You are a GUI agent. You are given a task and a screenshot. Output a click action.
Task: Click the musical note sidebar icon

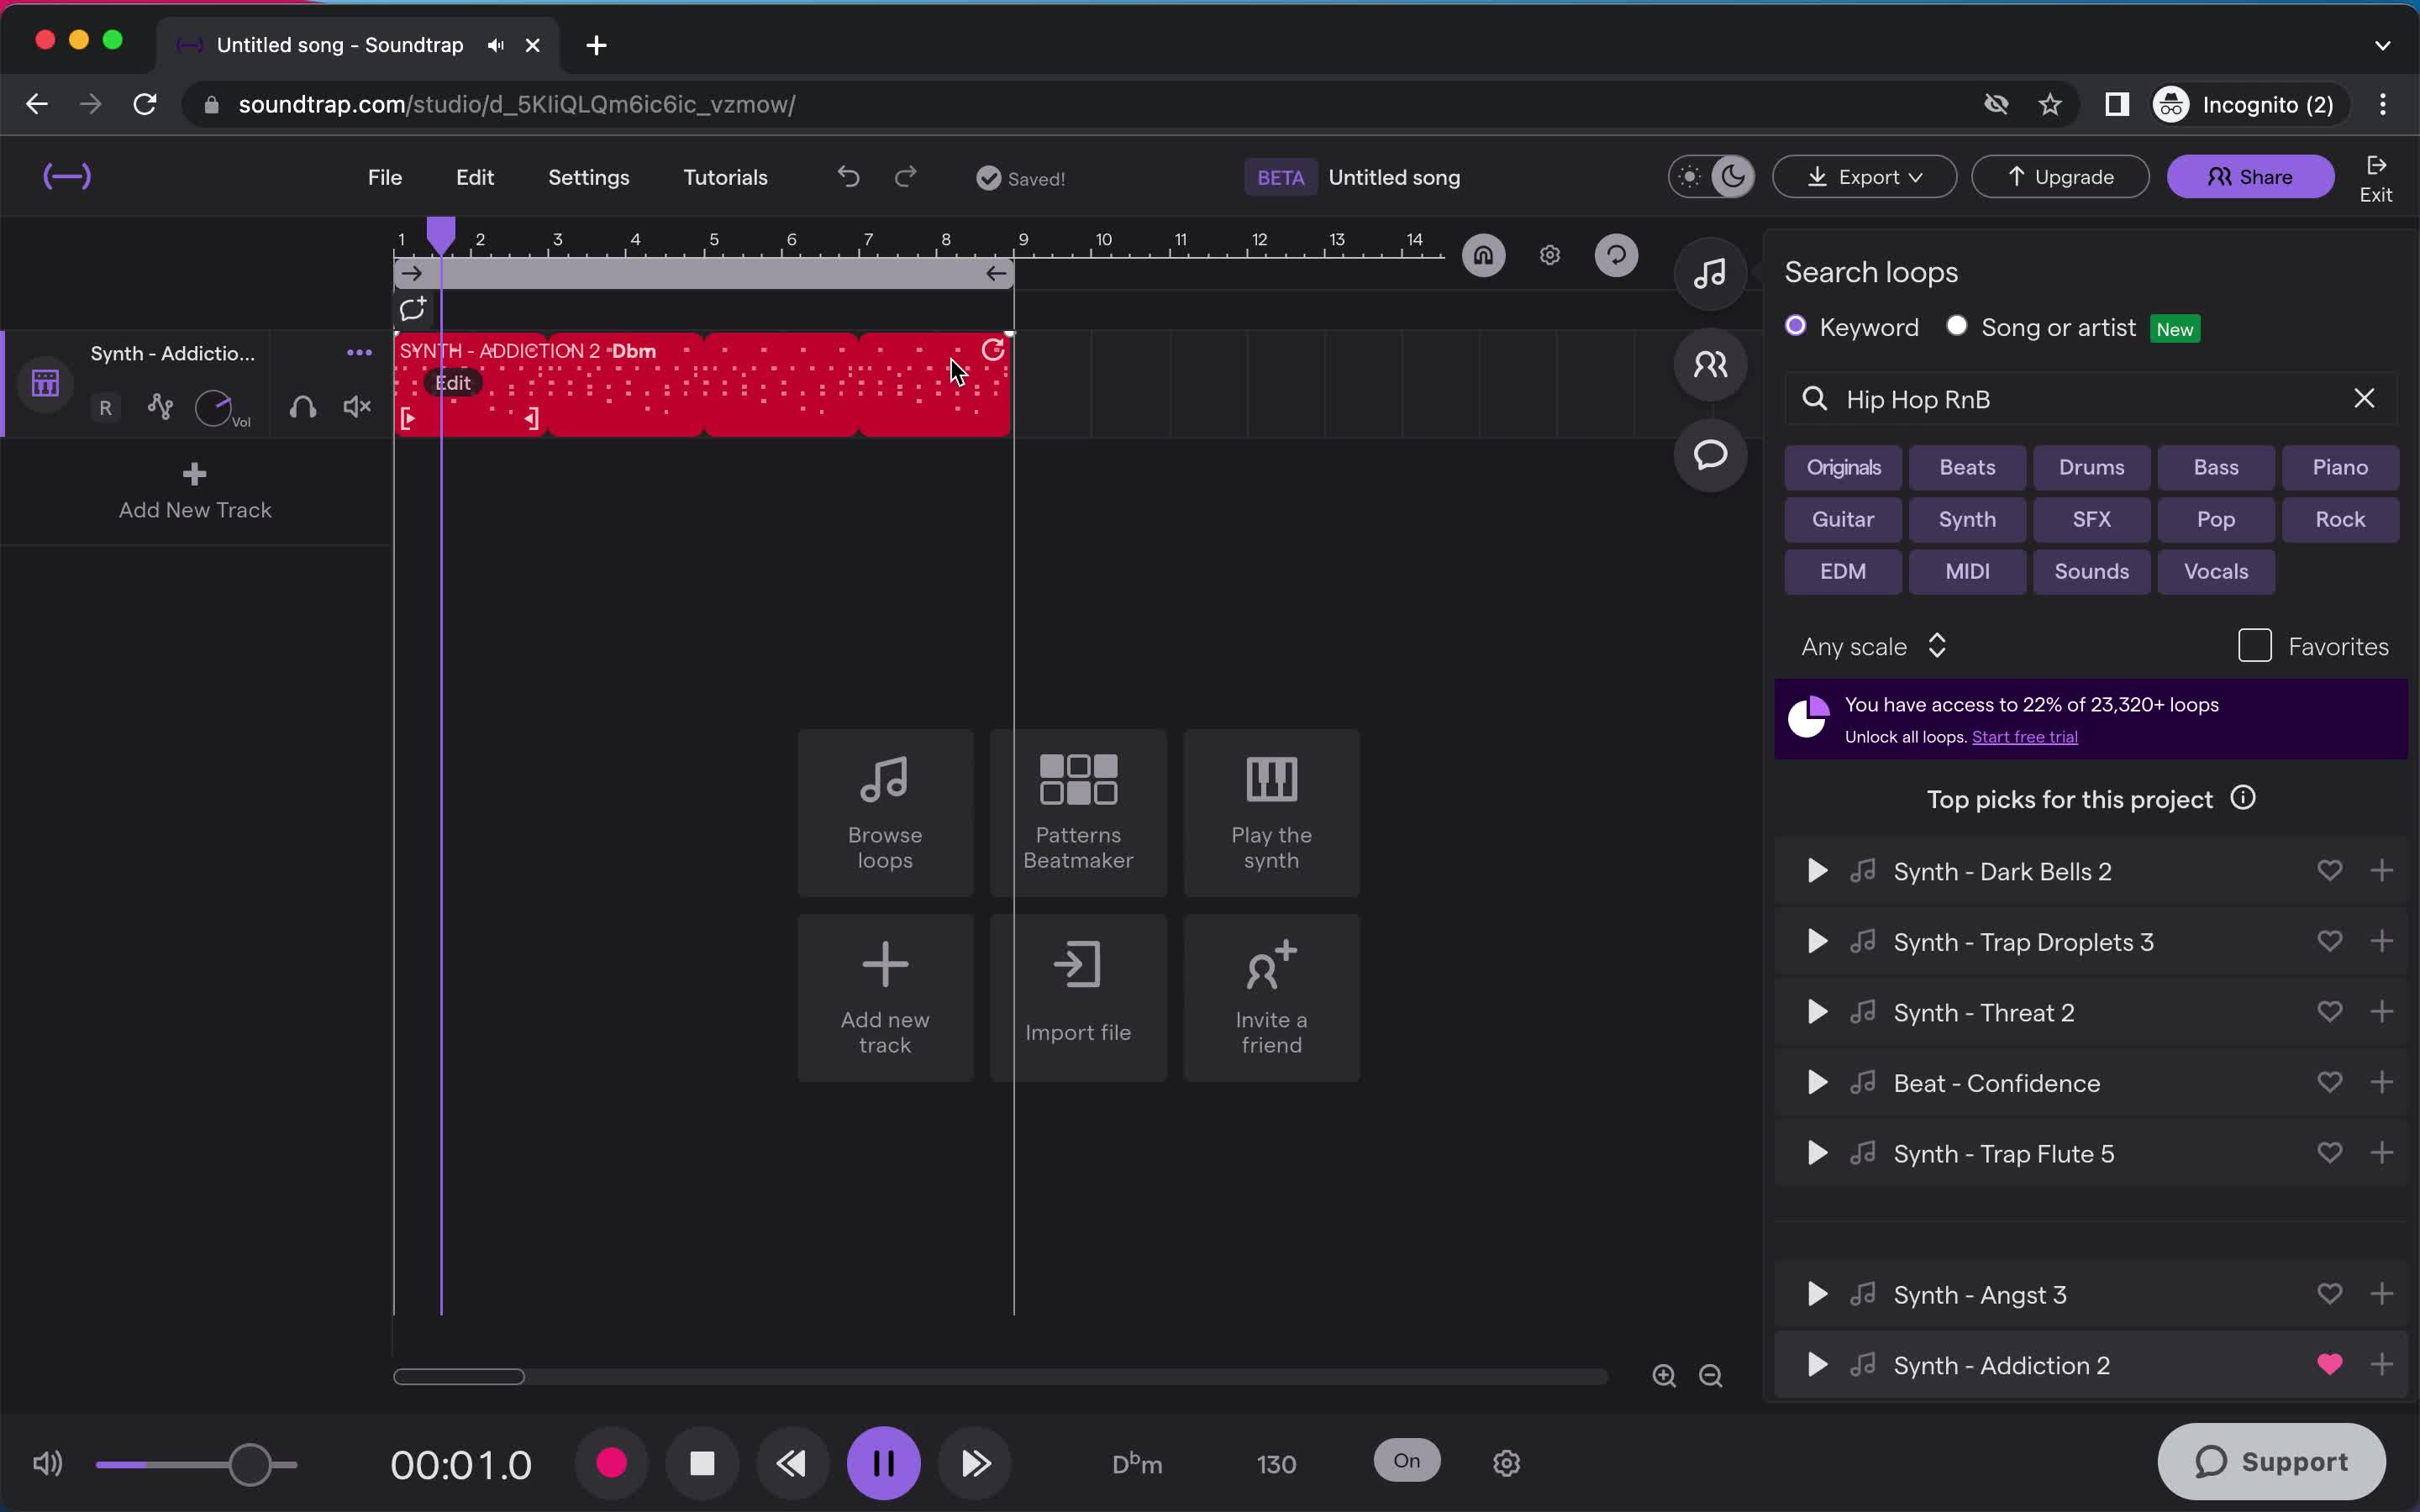coord(1709,274)
